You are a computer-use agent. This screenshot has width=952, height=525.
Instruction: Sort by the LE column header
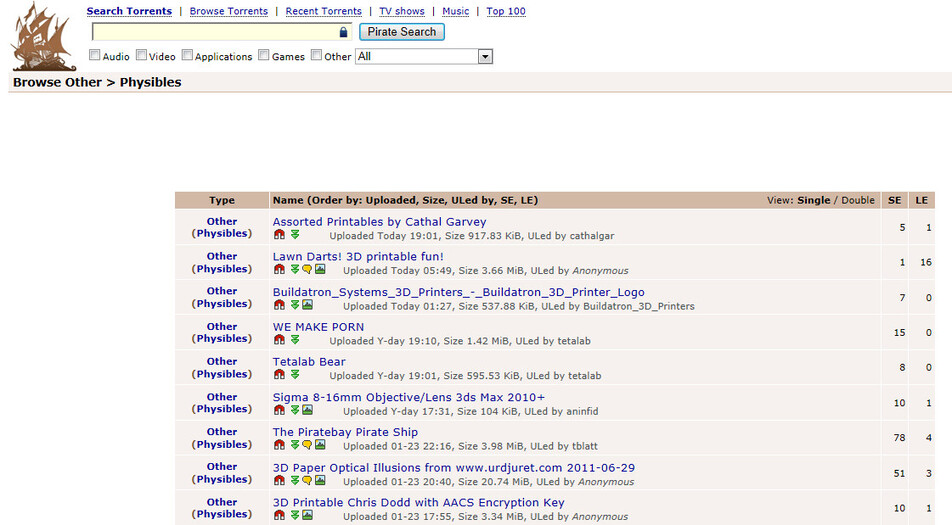tap(922, 200)
